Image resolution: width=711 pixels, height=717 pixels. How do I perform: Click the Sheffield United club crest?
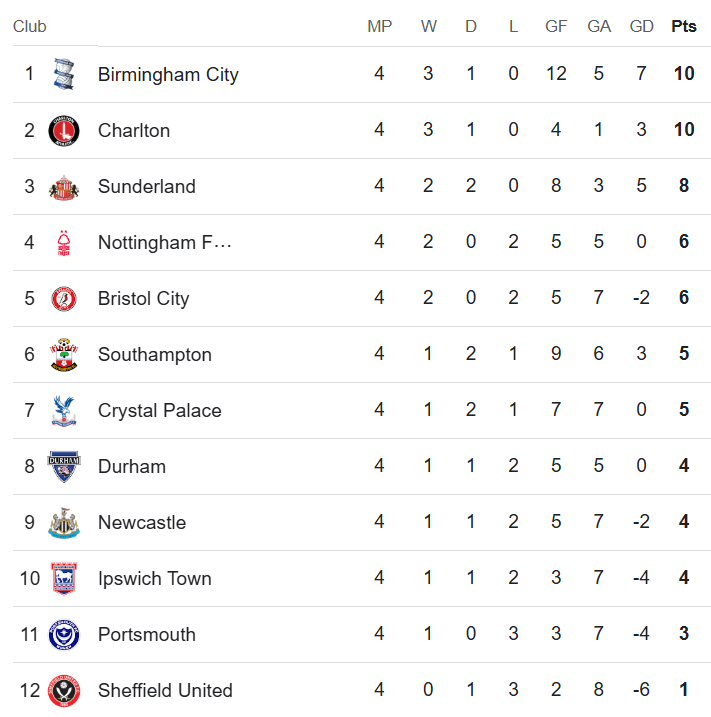[64, 690]
